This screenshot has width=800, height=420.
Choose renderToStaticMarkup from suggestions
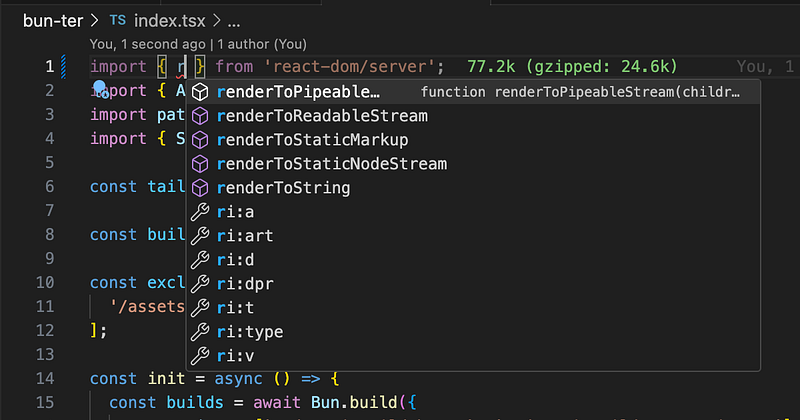(x=473, y=140)
